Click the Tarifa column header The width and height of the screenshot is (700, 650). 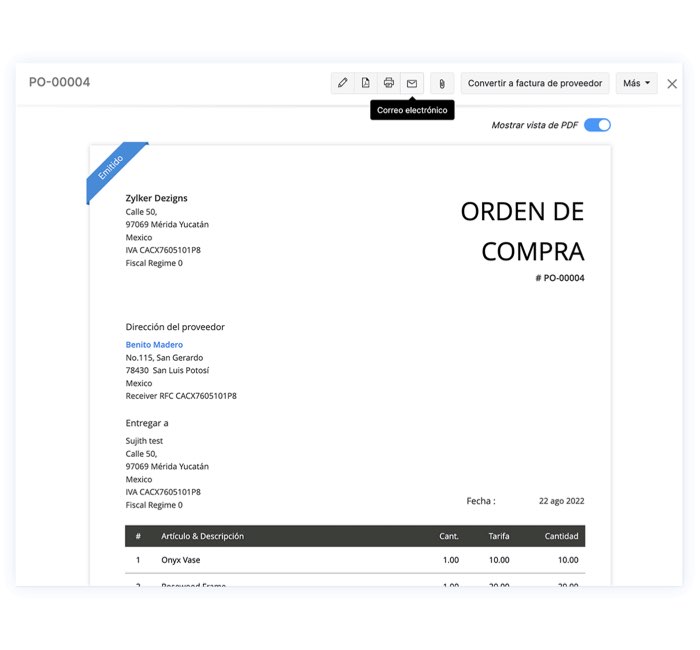pyautogui.click(x=498, y=536)
